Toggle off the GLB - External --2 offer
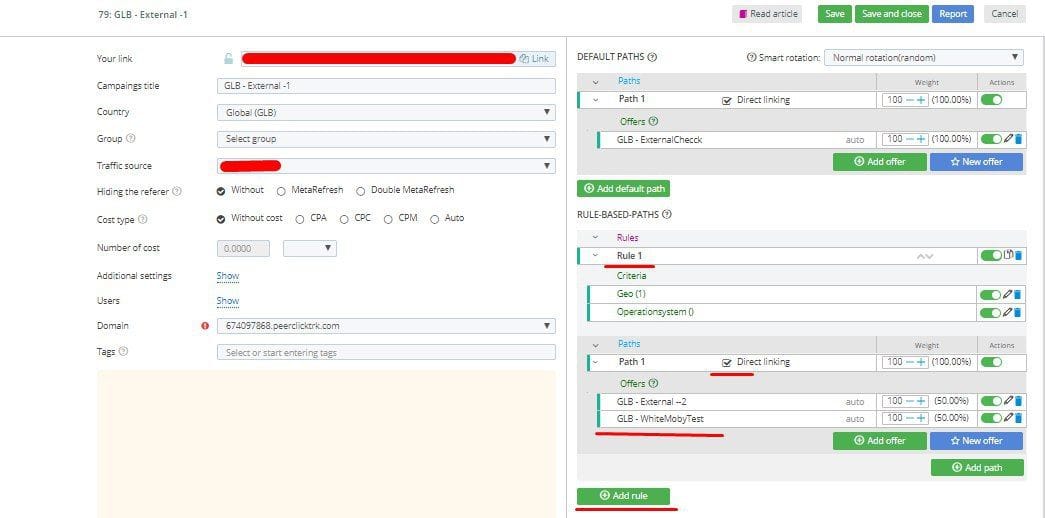Image resolution: width=1045 pixels, height=518 pixels. click(x=991, y=401)
